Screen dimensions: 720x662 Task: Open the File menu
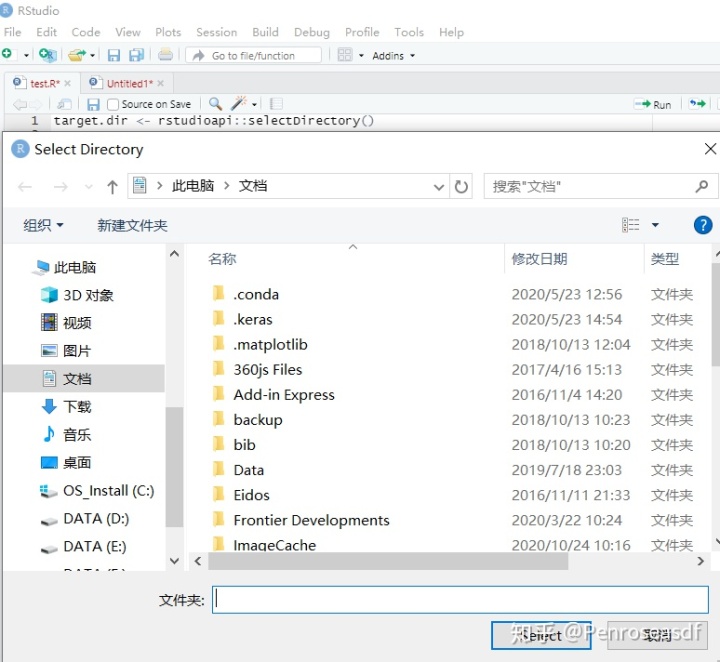(12, 32)
